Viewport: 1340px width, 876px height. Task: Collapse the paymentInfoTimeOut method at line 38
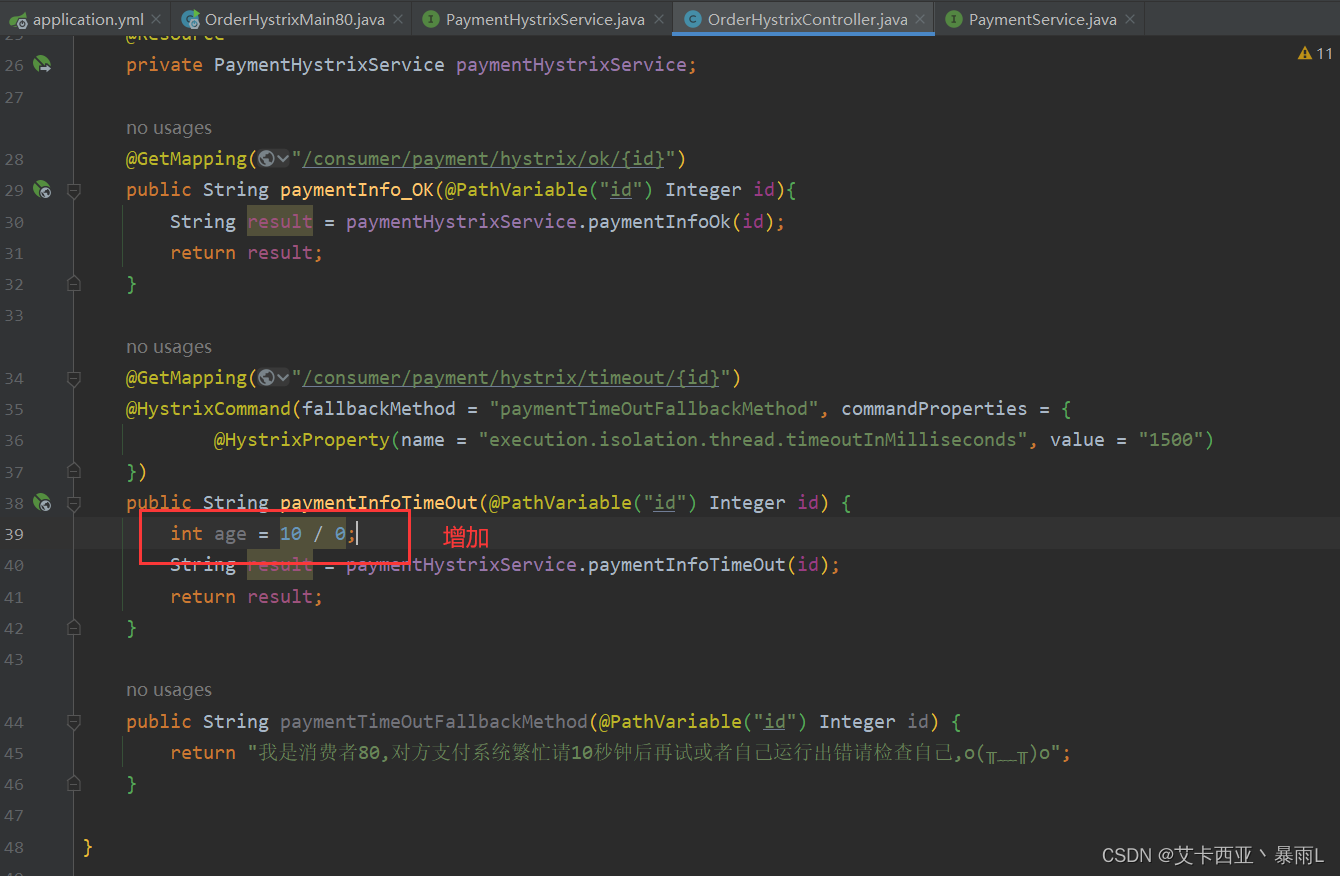coord(73,502)
